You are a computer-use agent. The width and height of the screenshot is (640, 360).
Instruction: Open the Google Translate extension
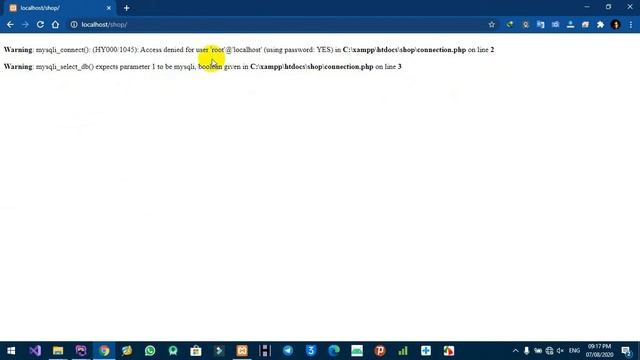[x=540, y=24]
